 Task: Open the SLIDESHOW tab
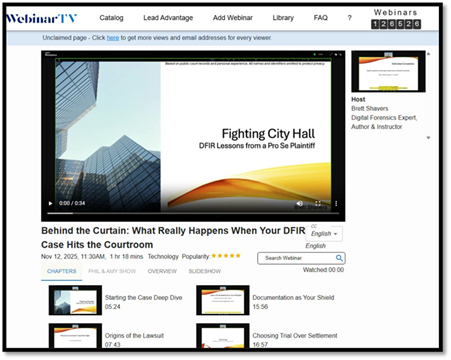point(205,271)
